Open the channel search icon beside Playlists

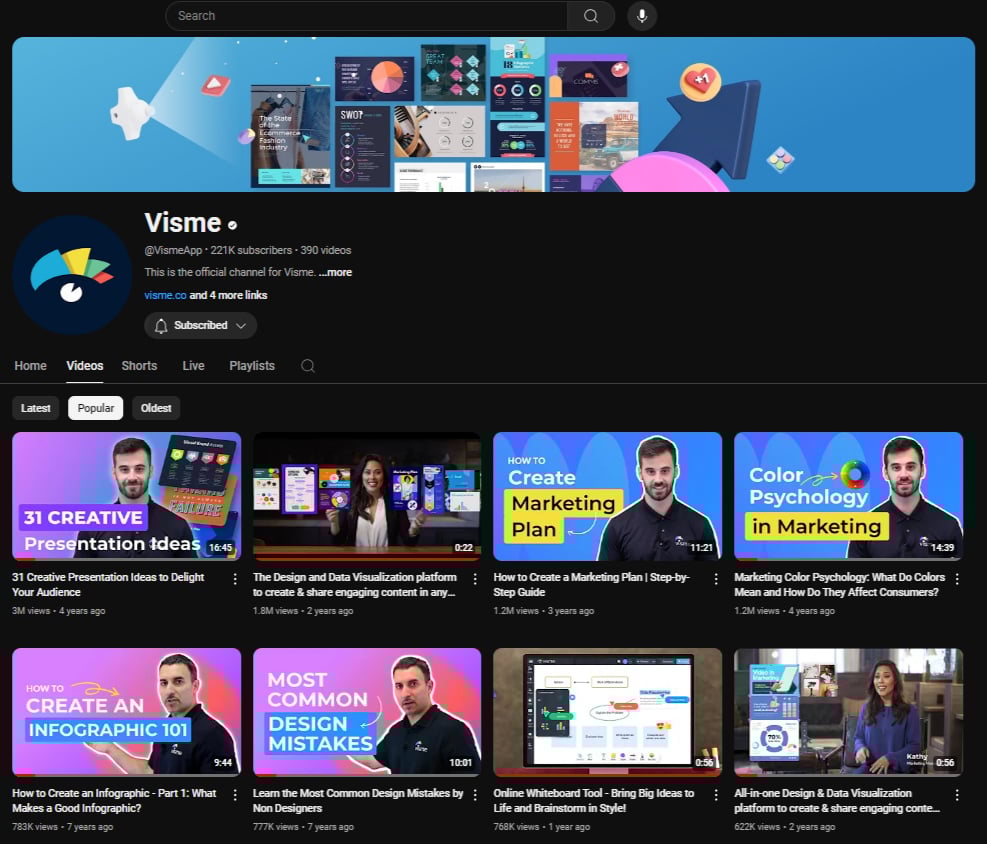click(x=307, y=366)
